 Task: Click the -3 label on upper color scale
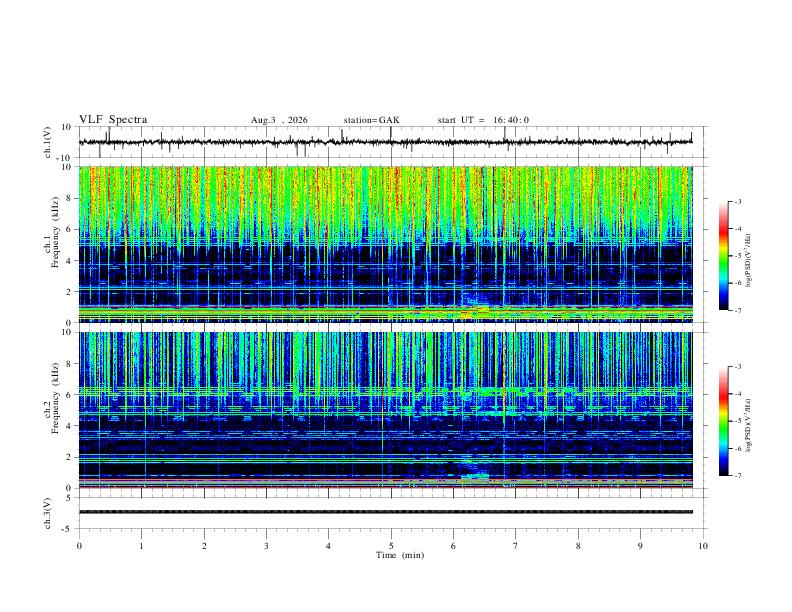tap(737, 201)
